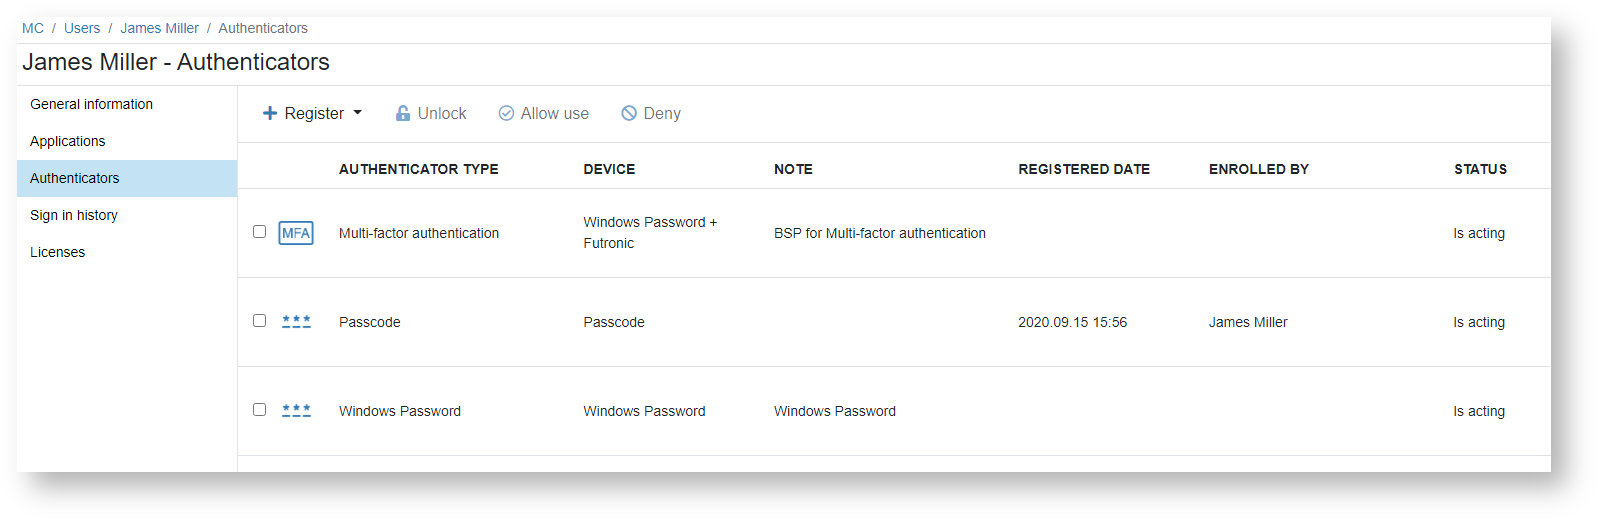Click the Windows Password row asterisks icon
1599x520 pixels.
pos(296,411)
